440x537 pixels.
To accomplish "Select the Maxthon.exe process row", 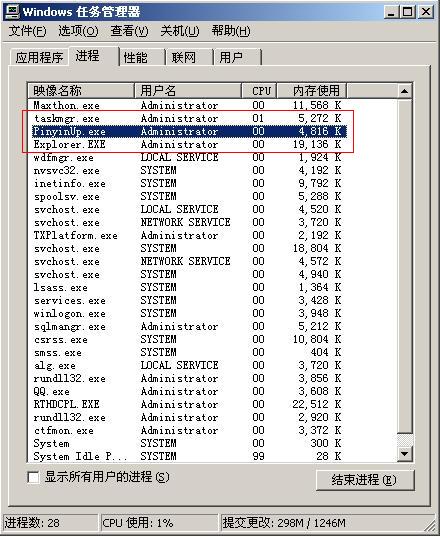I will [x=187, y=105].
